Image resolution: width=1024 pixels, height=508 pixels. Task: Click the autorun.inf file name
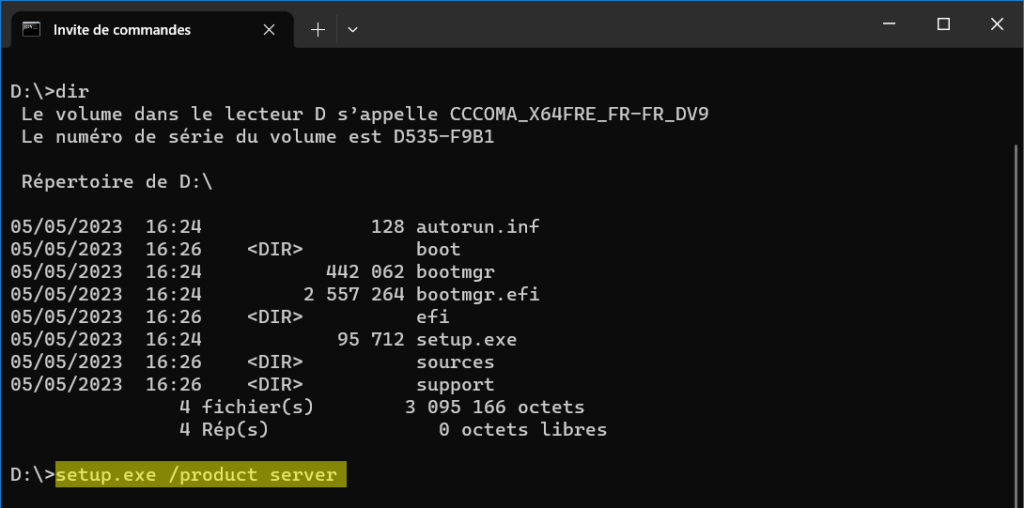pyautogui.click(x=477, y=227)
